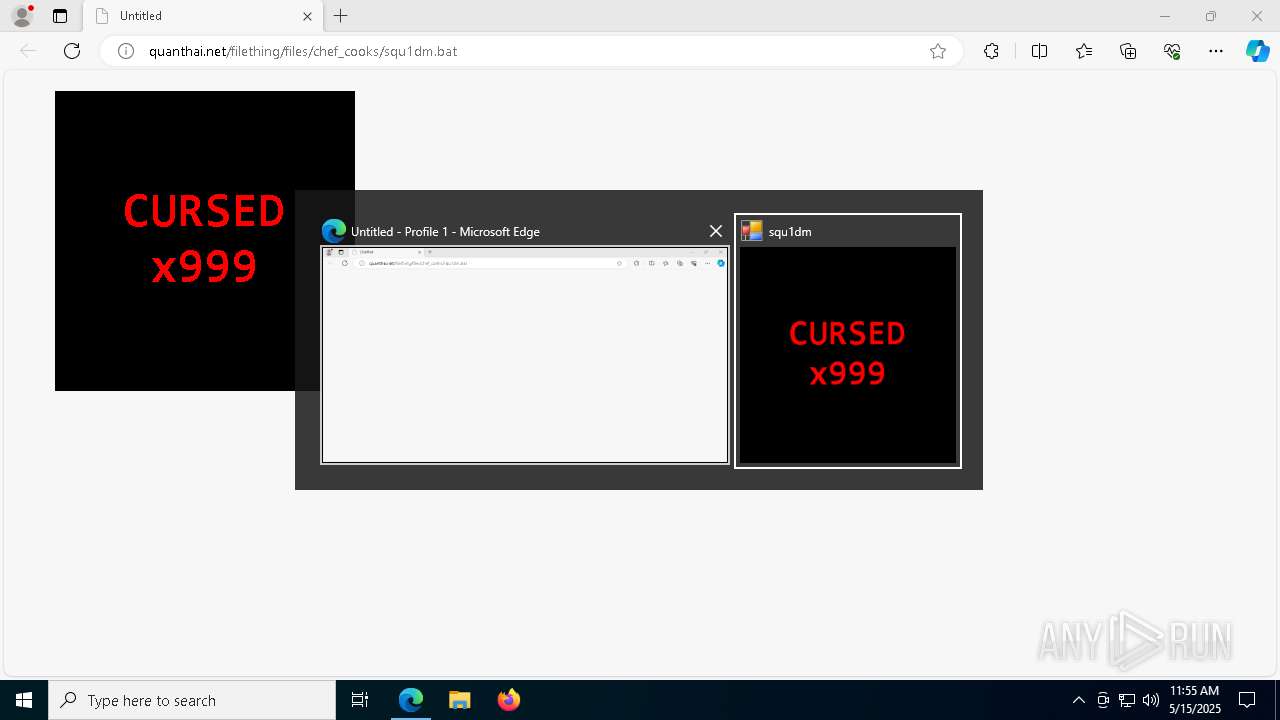Open File Explorer from taskbar
Screen dimensions: 1280x720
459,700
